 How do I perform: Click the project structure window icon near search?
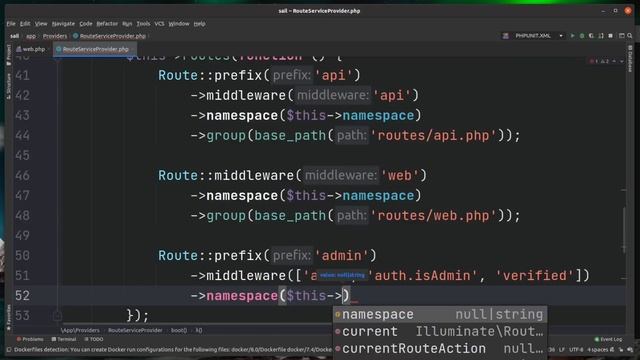click(x=622, y=36)
